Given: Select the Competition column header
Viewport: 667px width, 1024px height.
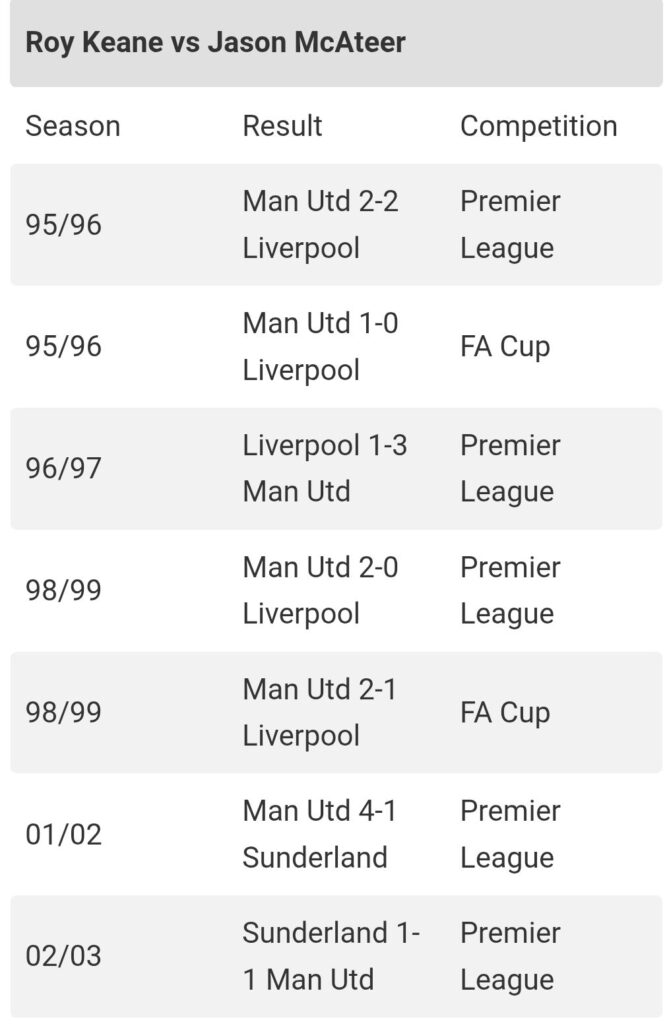Looking at the screenshot, I should (x=538, y=126).
